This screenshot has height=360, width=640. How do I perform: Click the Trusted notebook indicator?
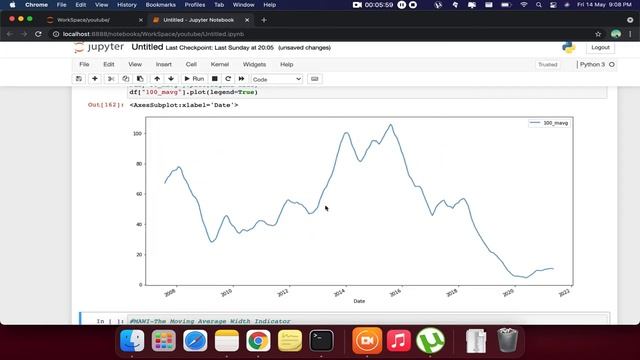pyautogui.click(x=547, y=64)
